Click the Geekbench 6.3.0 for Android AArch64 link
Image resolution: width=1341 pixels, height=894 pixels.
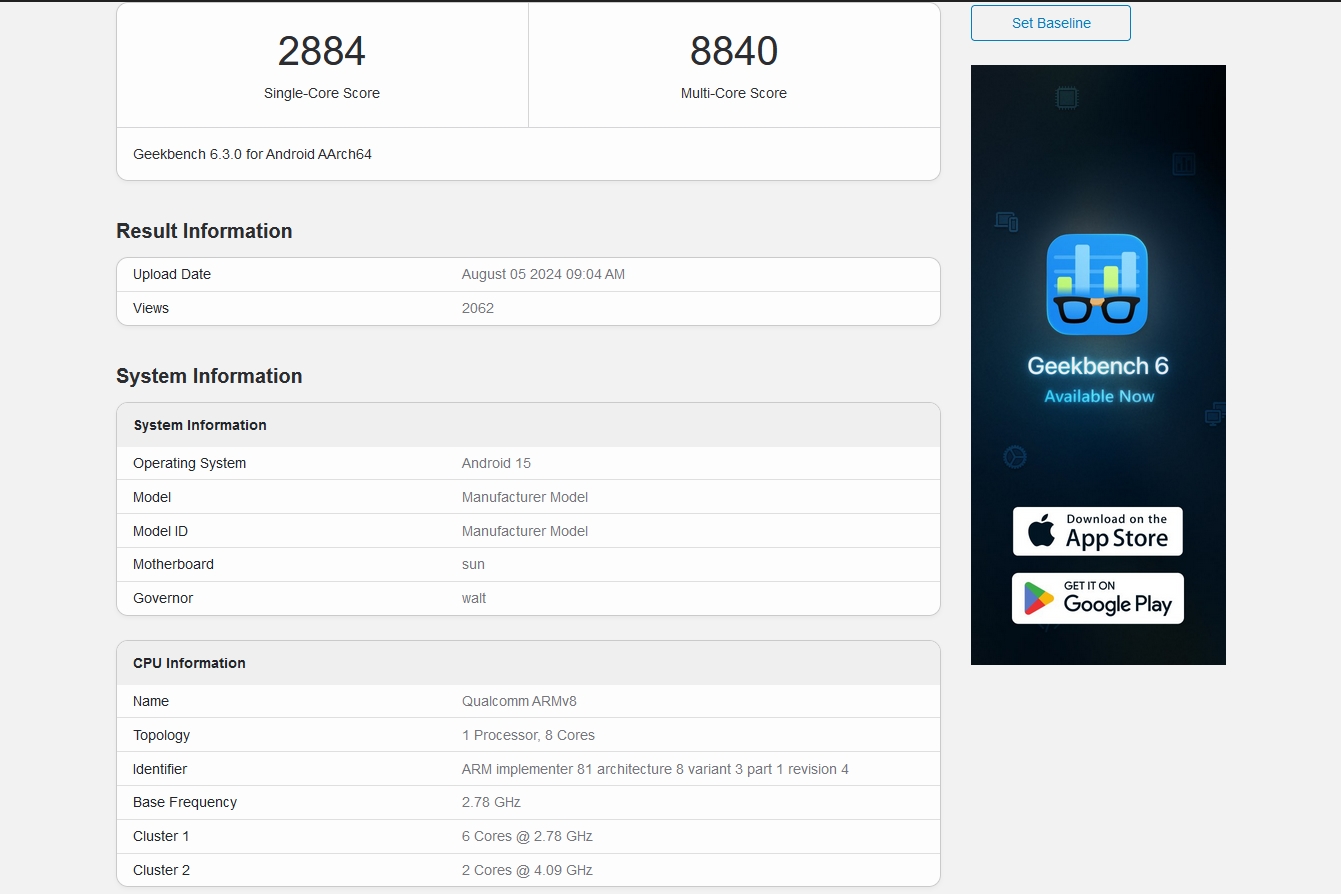tap(252, 154)
